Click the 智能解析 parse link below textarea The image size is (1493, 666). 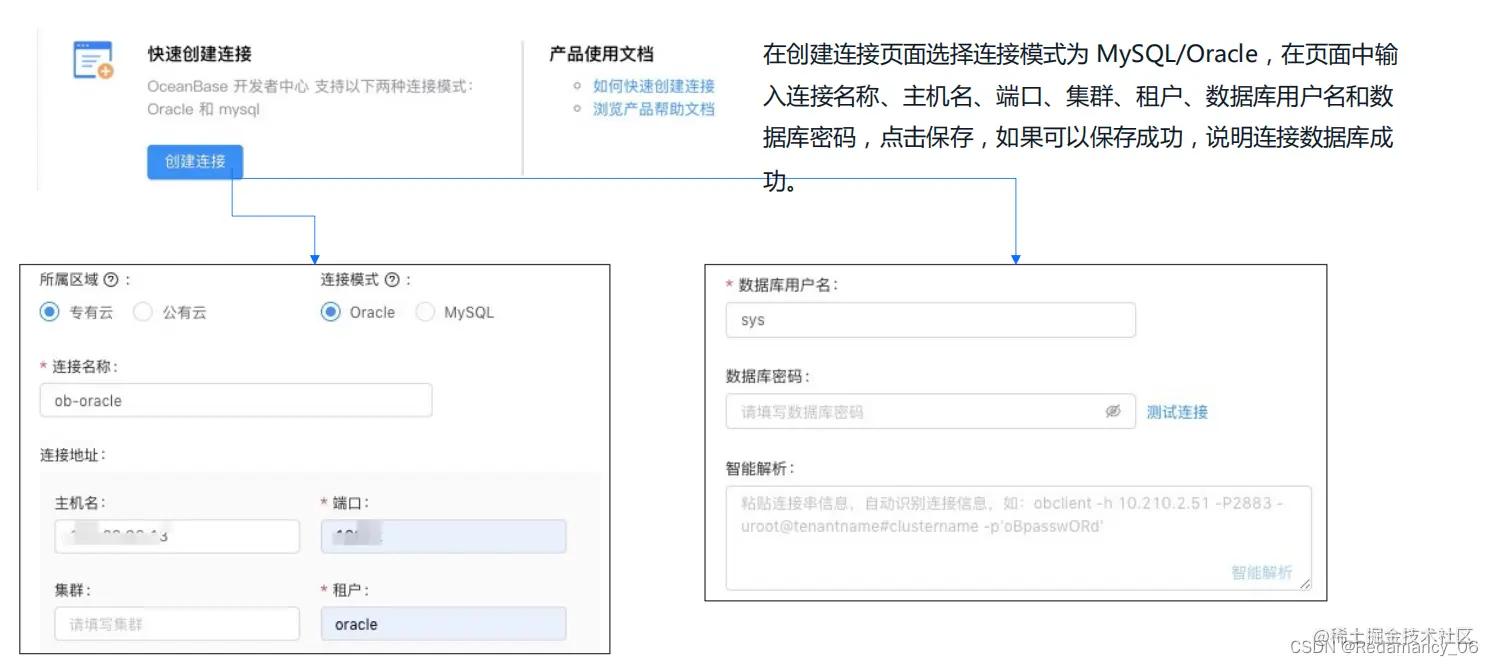point(1263,570)
